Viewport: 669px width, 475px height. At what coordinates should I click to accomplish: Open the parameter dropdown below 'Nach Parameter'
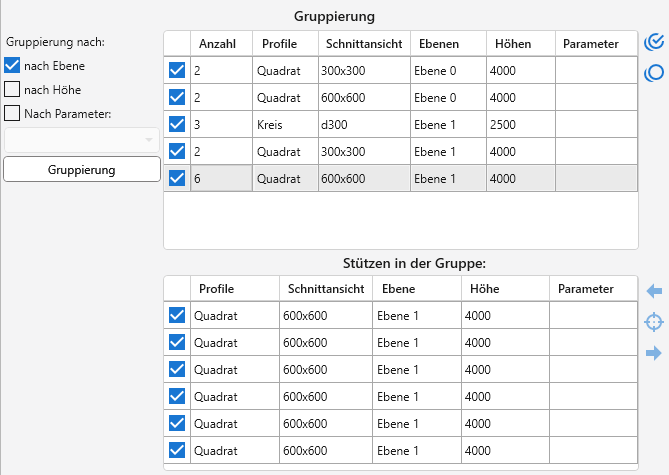82,140
